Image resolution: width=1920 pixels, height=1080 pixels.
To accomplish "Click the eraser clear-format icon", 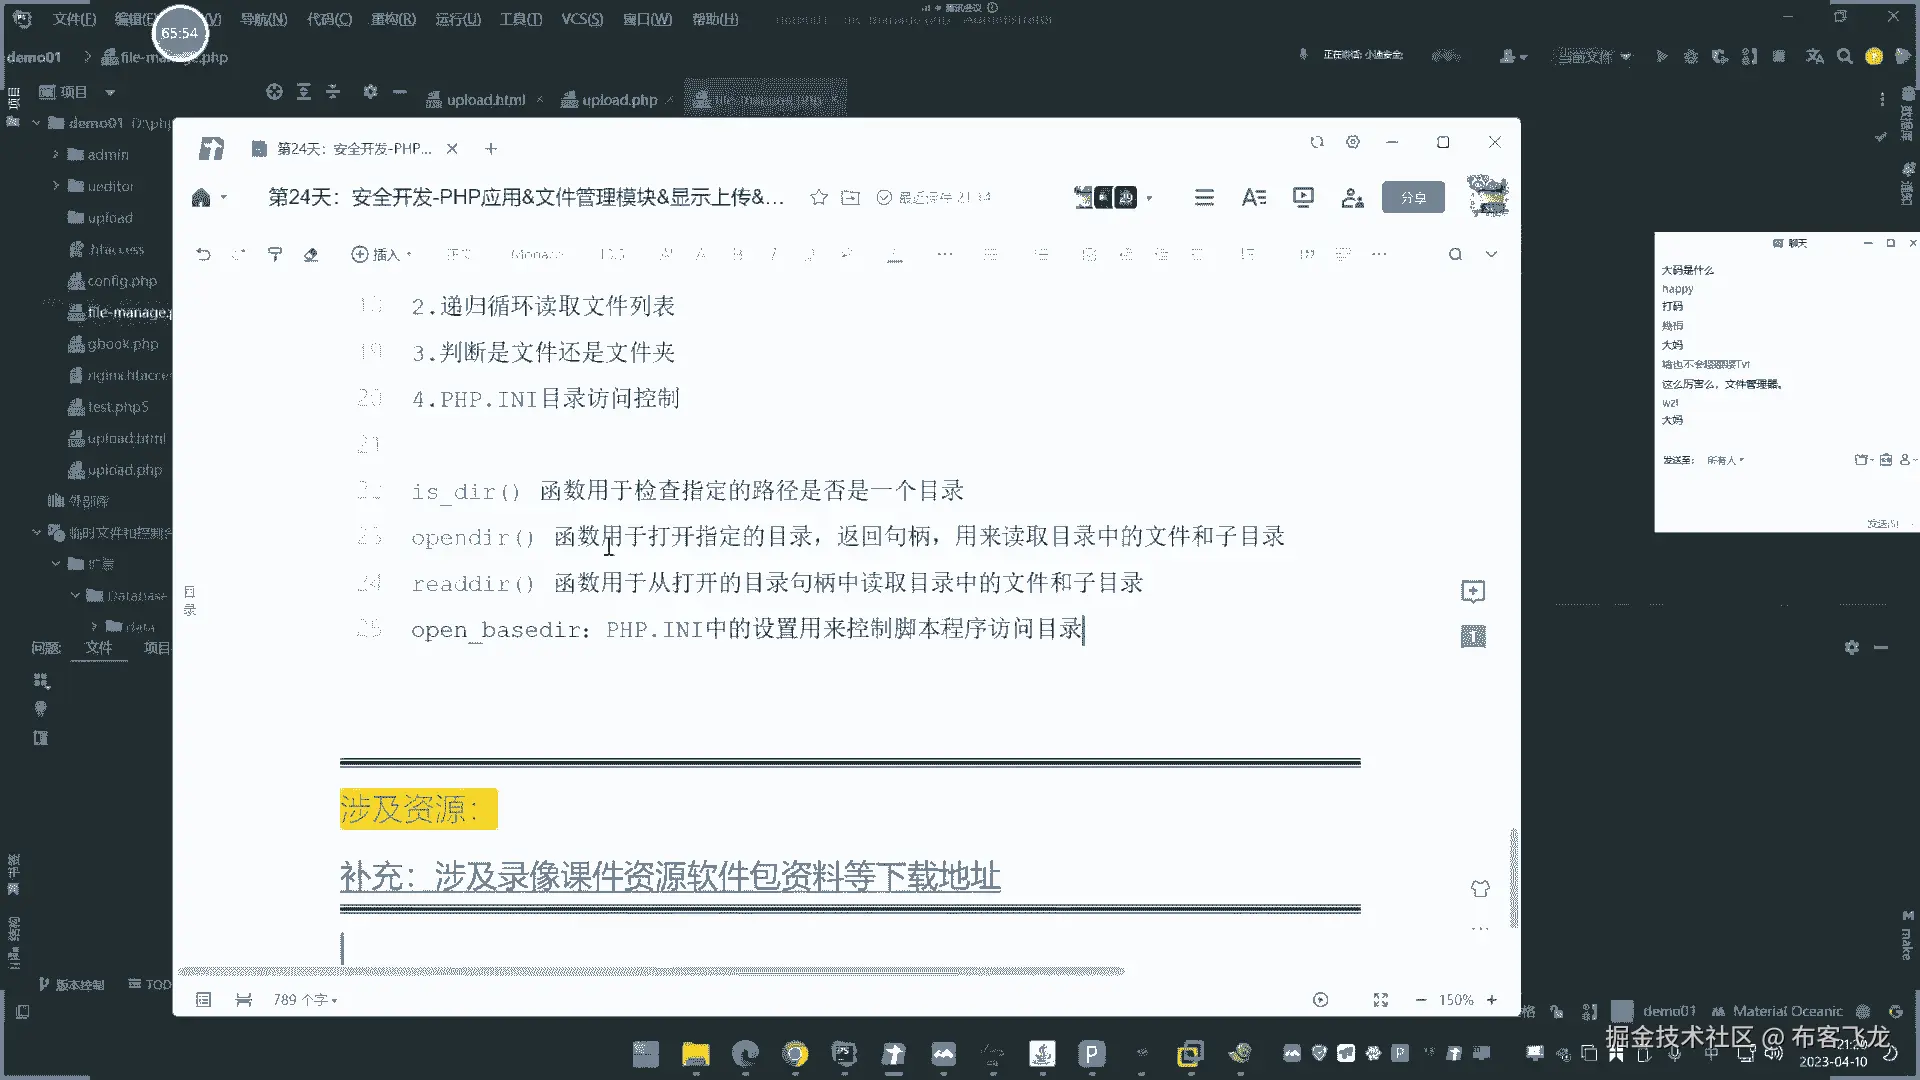I will pyautogui.click(x=311, y=254).
